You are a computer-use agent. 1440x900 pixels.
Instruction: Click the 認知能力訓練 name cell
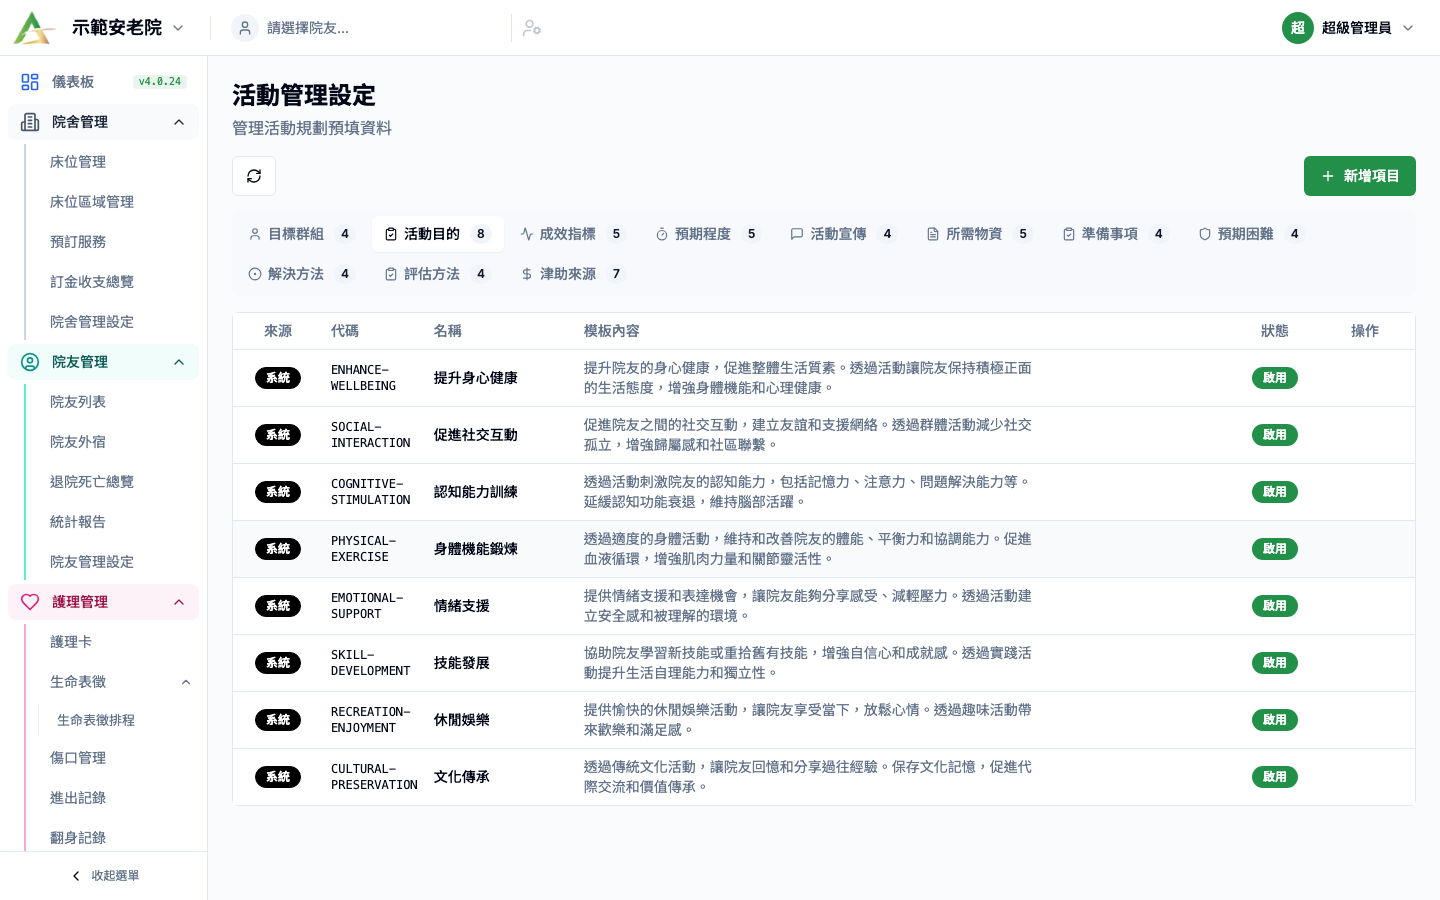[x=476, y=492]
